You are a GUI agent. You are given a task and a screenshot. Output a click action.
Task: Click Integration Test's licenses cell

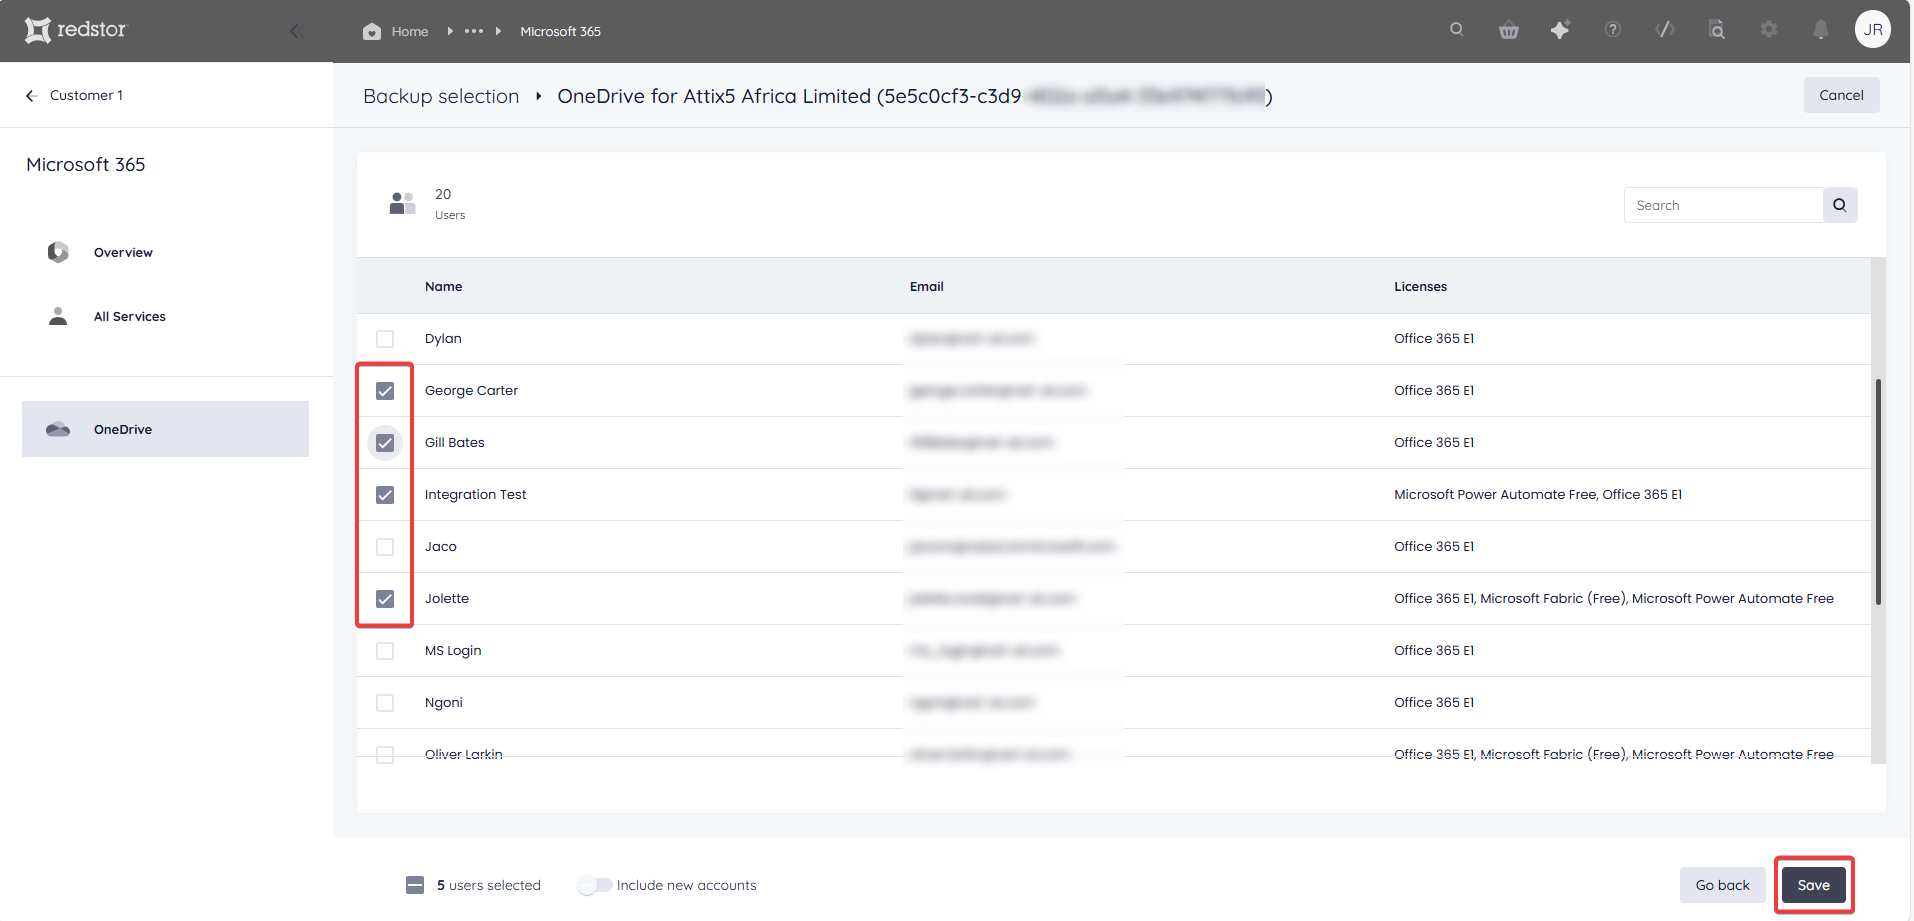point(1538,494)
